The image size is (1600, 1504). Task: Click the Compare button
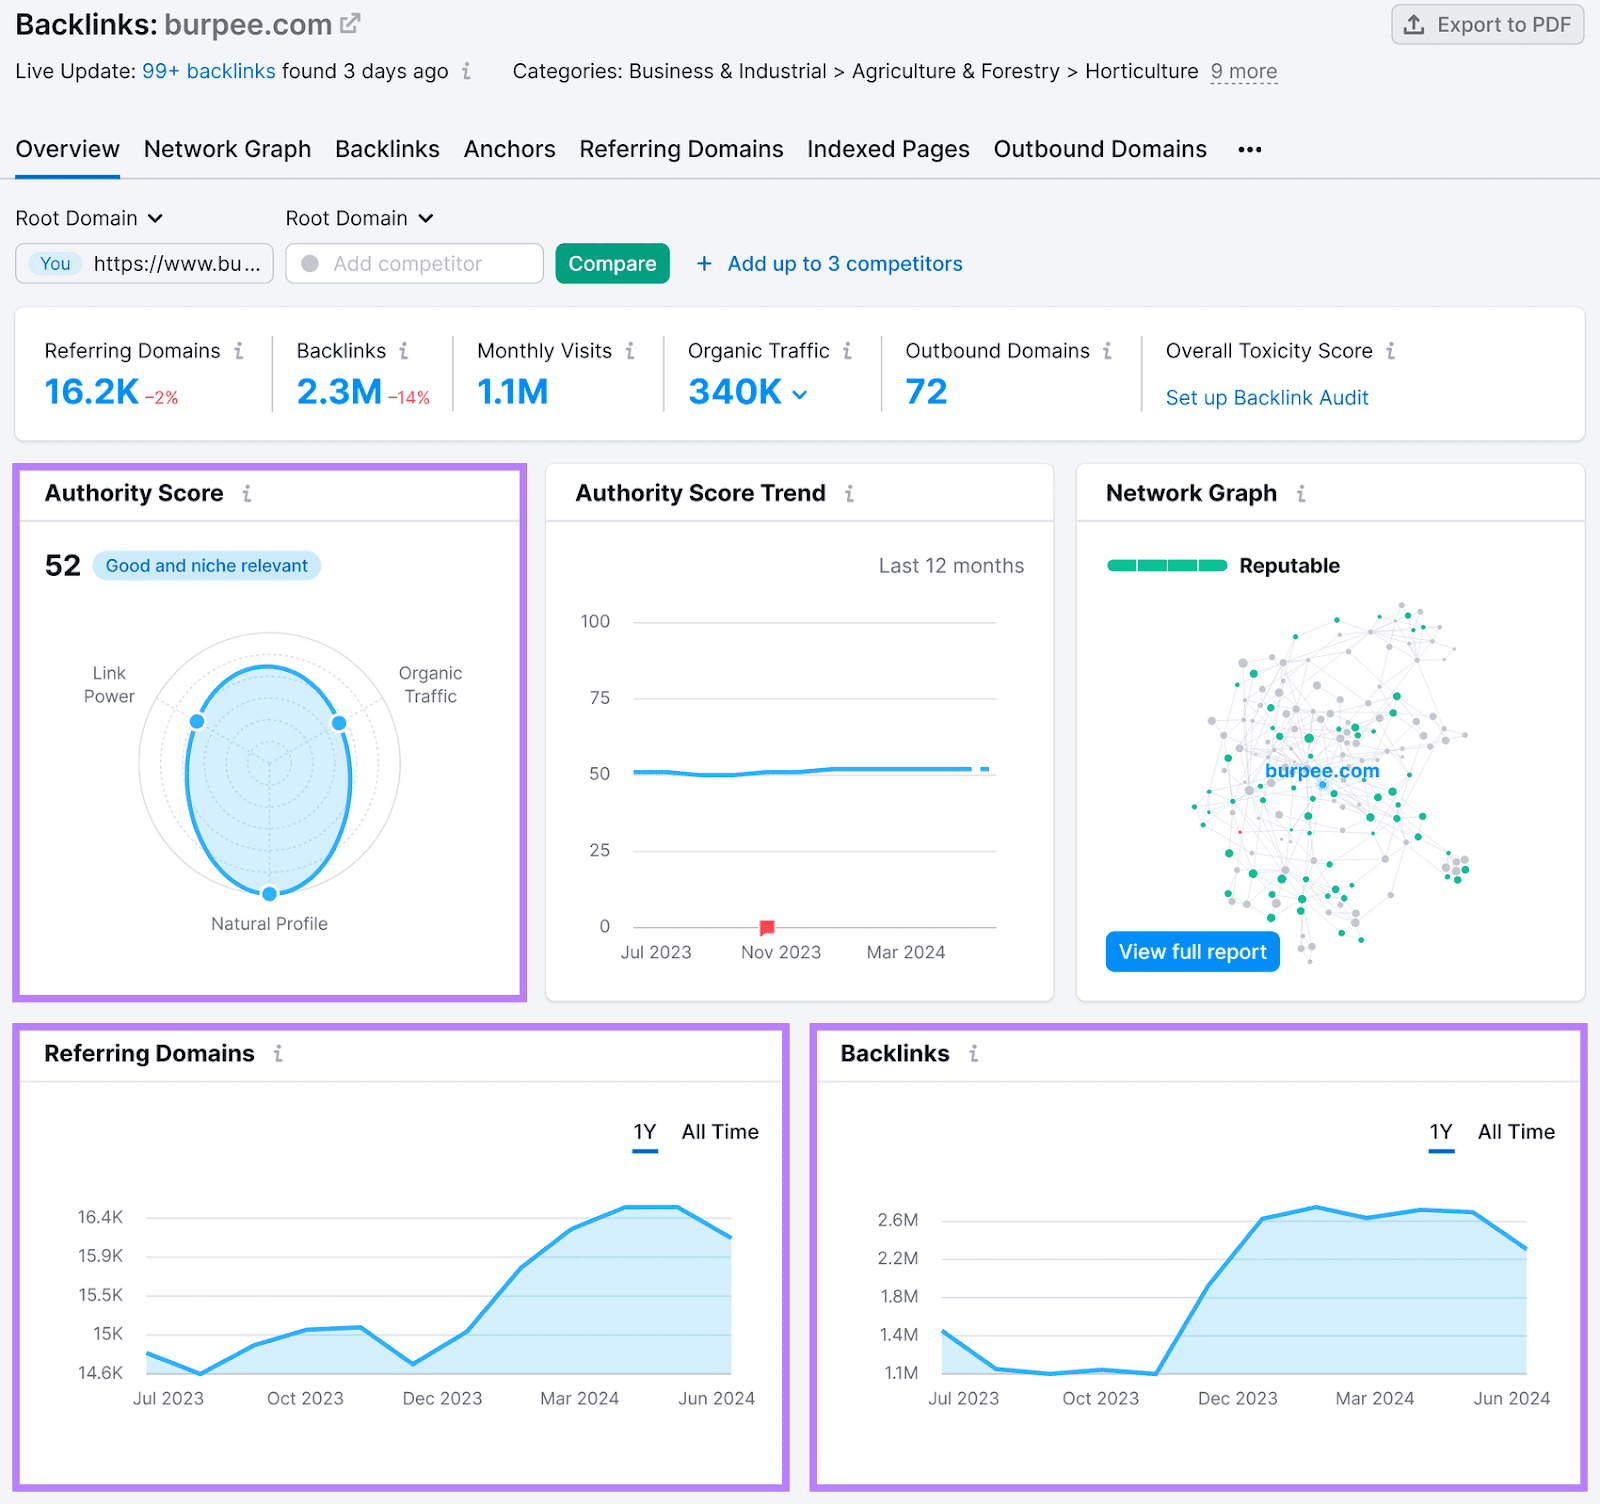pyautogui.click(x=612, y=263)
